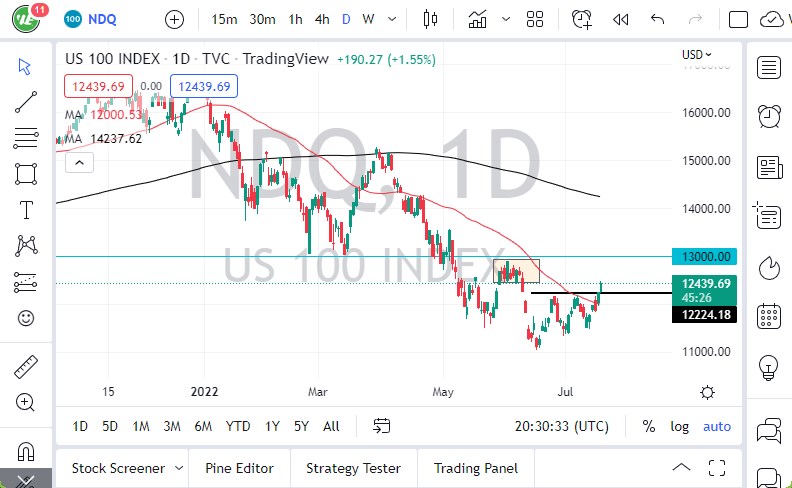The width and height of the screenshot is (792, 488).
Task: Open the Pine Editor tab
Action: click(239, 468)
